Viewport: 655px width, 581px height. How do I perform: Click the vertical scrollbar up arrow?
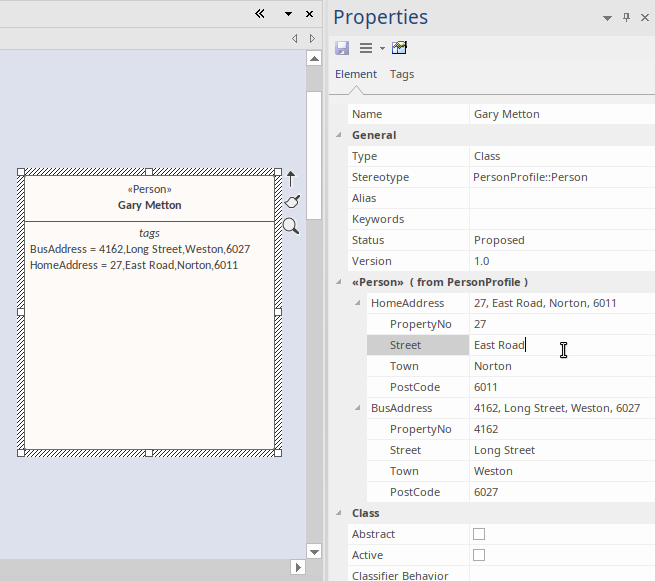click(x=314, y=58)
